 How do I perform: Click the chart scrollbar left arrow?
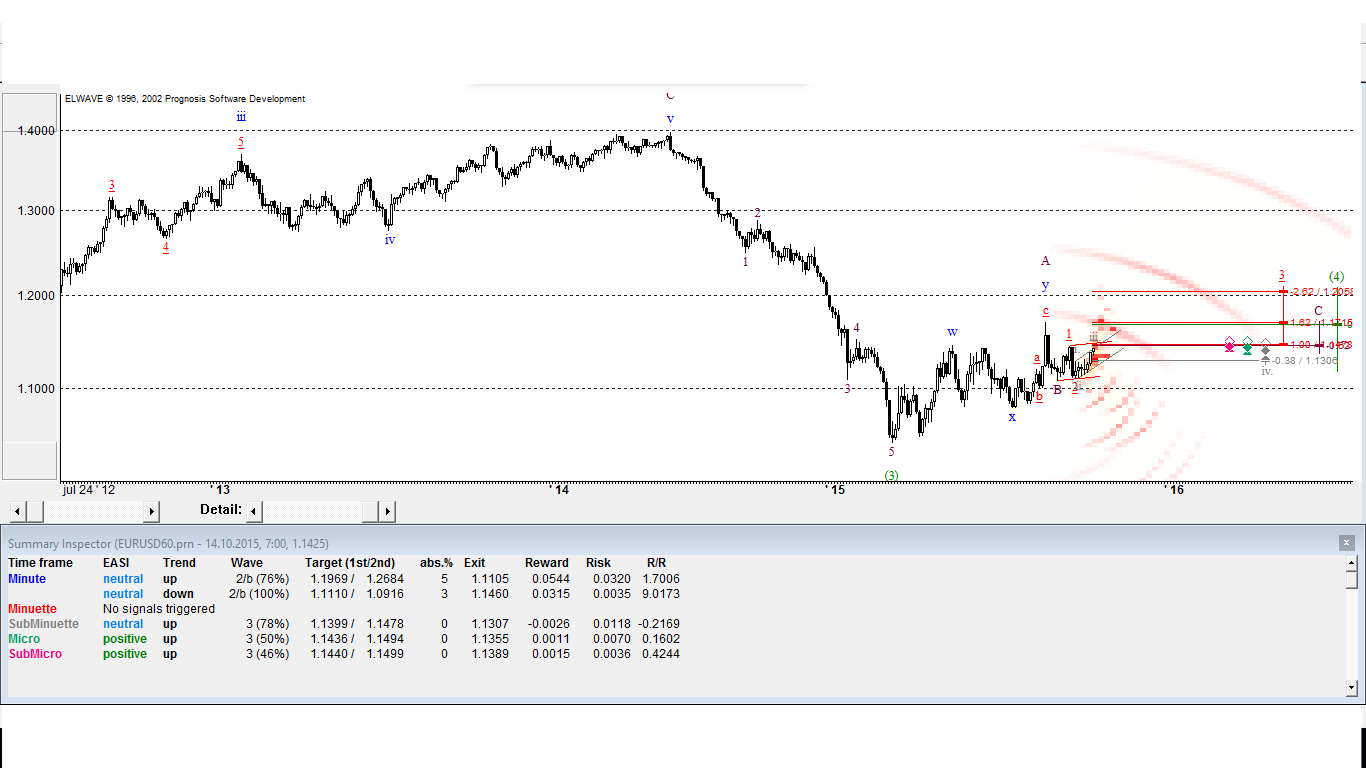(16, 511)
